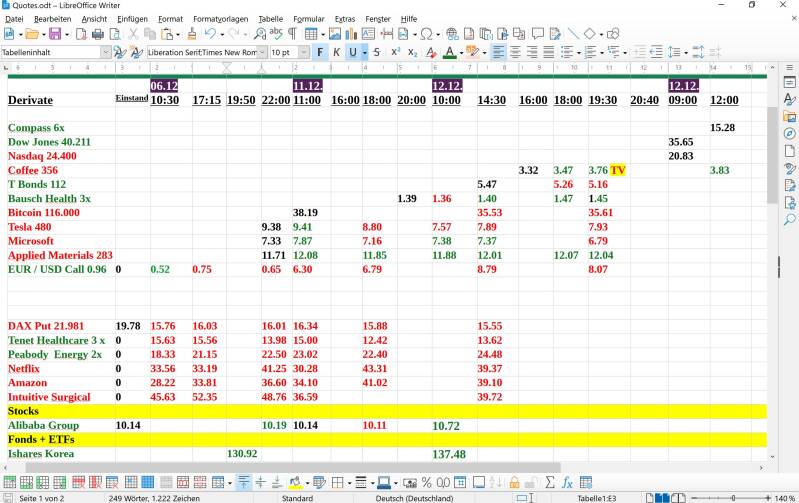Select the Line drawing tool
Image resolution: width=799 pixels, height=503 pixels.
click(573, 34)
